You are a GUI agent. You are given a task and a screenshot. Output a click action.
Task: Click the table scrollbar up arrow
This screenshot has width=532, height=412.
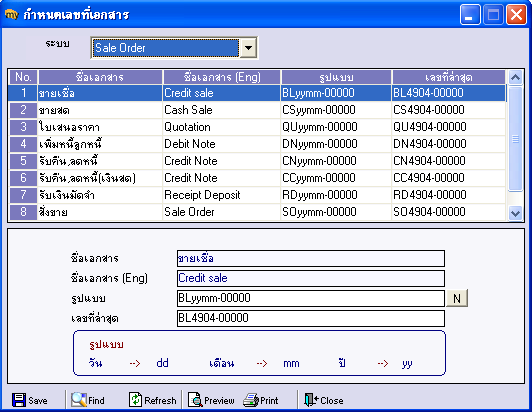(x=515, y=77)
